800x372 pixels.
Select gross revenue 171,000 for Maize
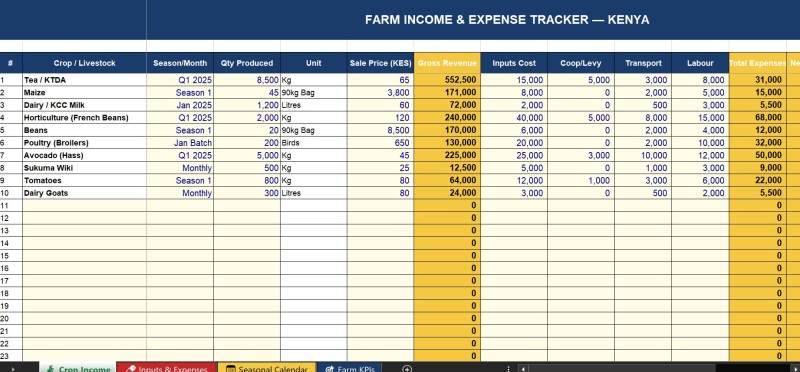pyautogui.click(x=447, y=93)
